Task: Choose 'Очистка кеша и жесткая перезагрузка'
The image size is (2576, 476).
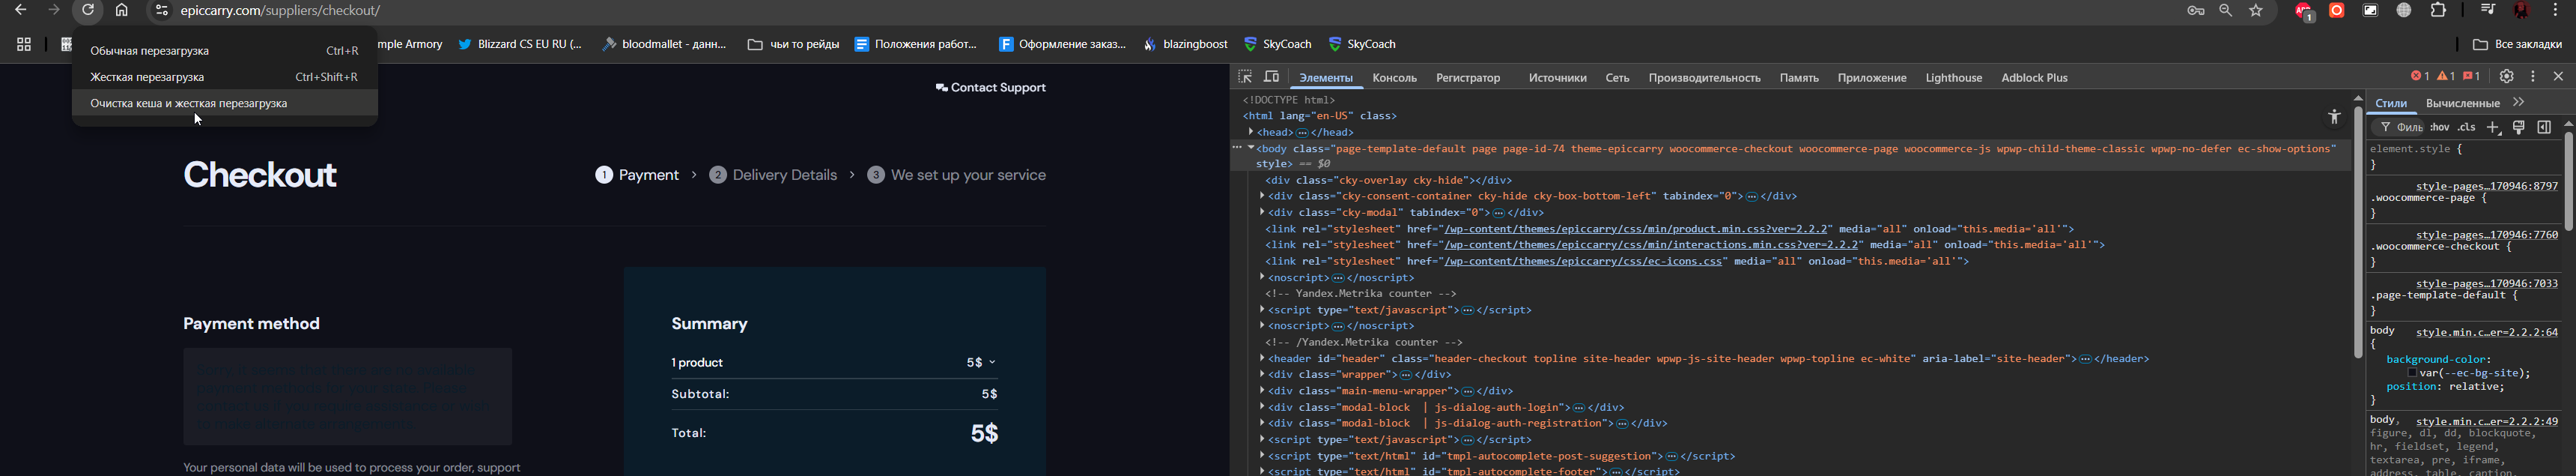Action: [225, 104]
